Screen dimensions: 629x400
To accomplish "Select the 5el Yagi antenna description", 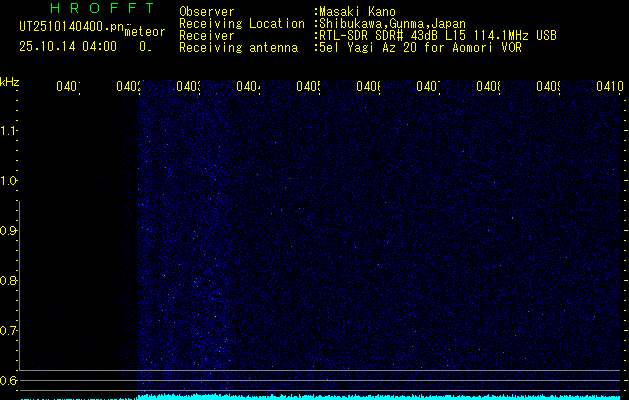I will [420, 48].
